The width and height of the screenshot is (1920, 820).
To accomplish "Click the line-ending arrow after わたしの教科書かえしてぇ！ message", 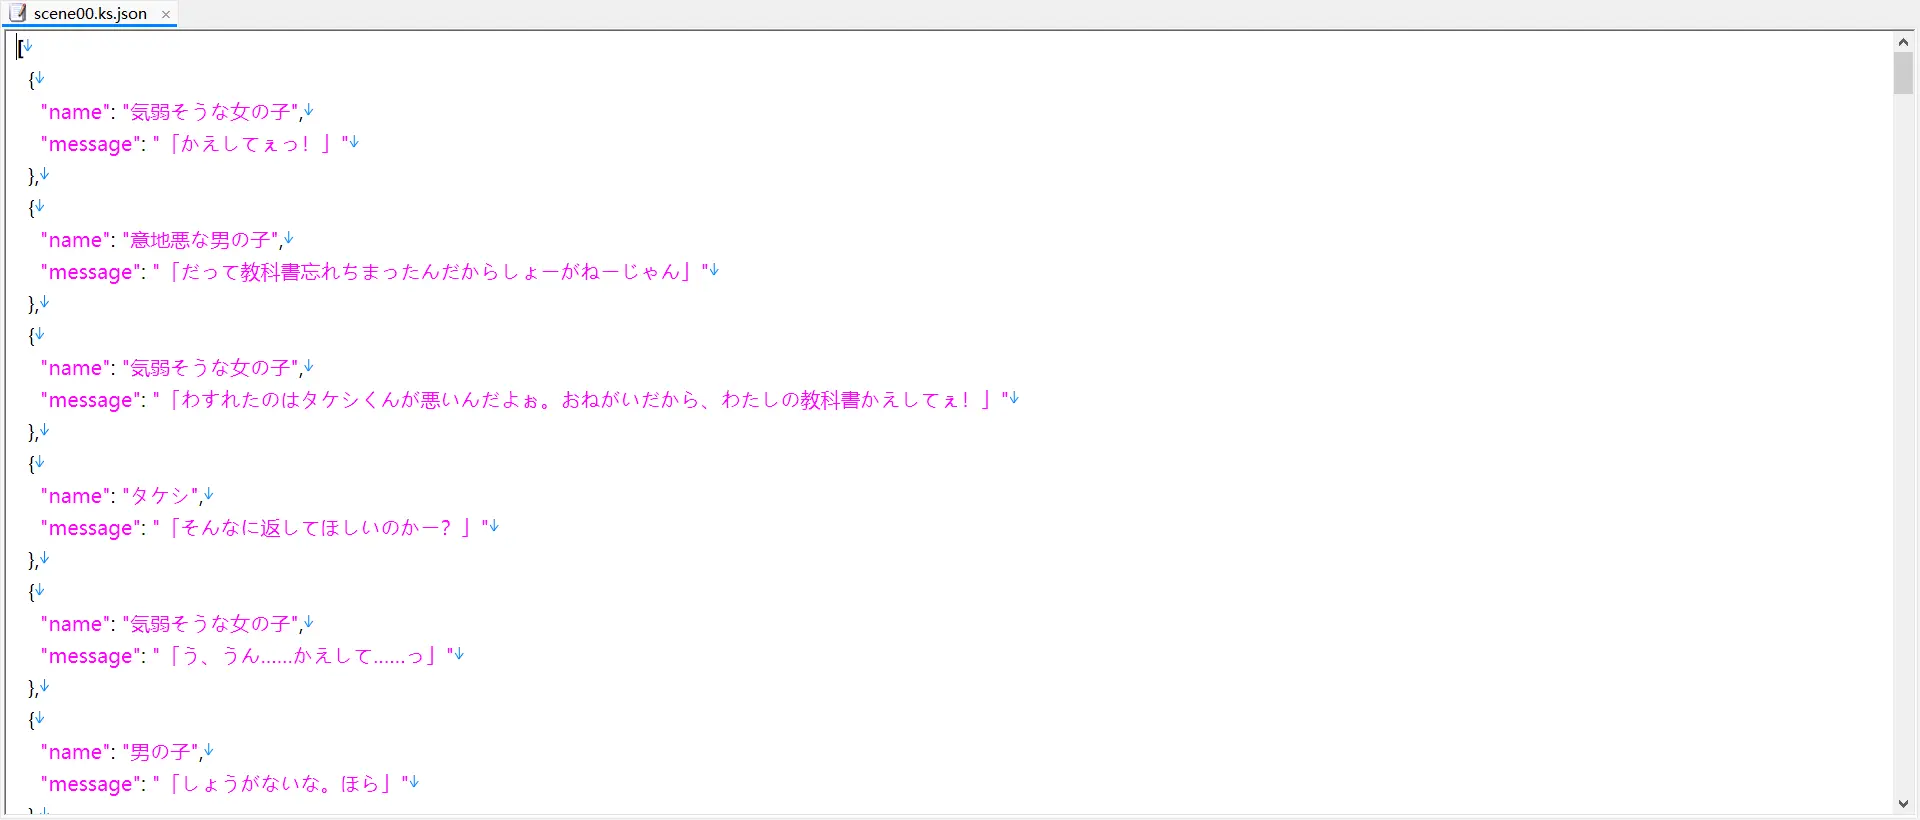I will click(x=1014, y=398).
